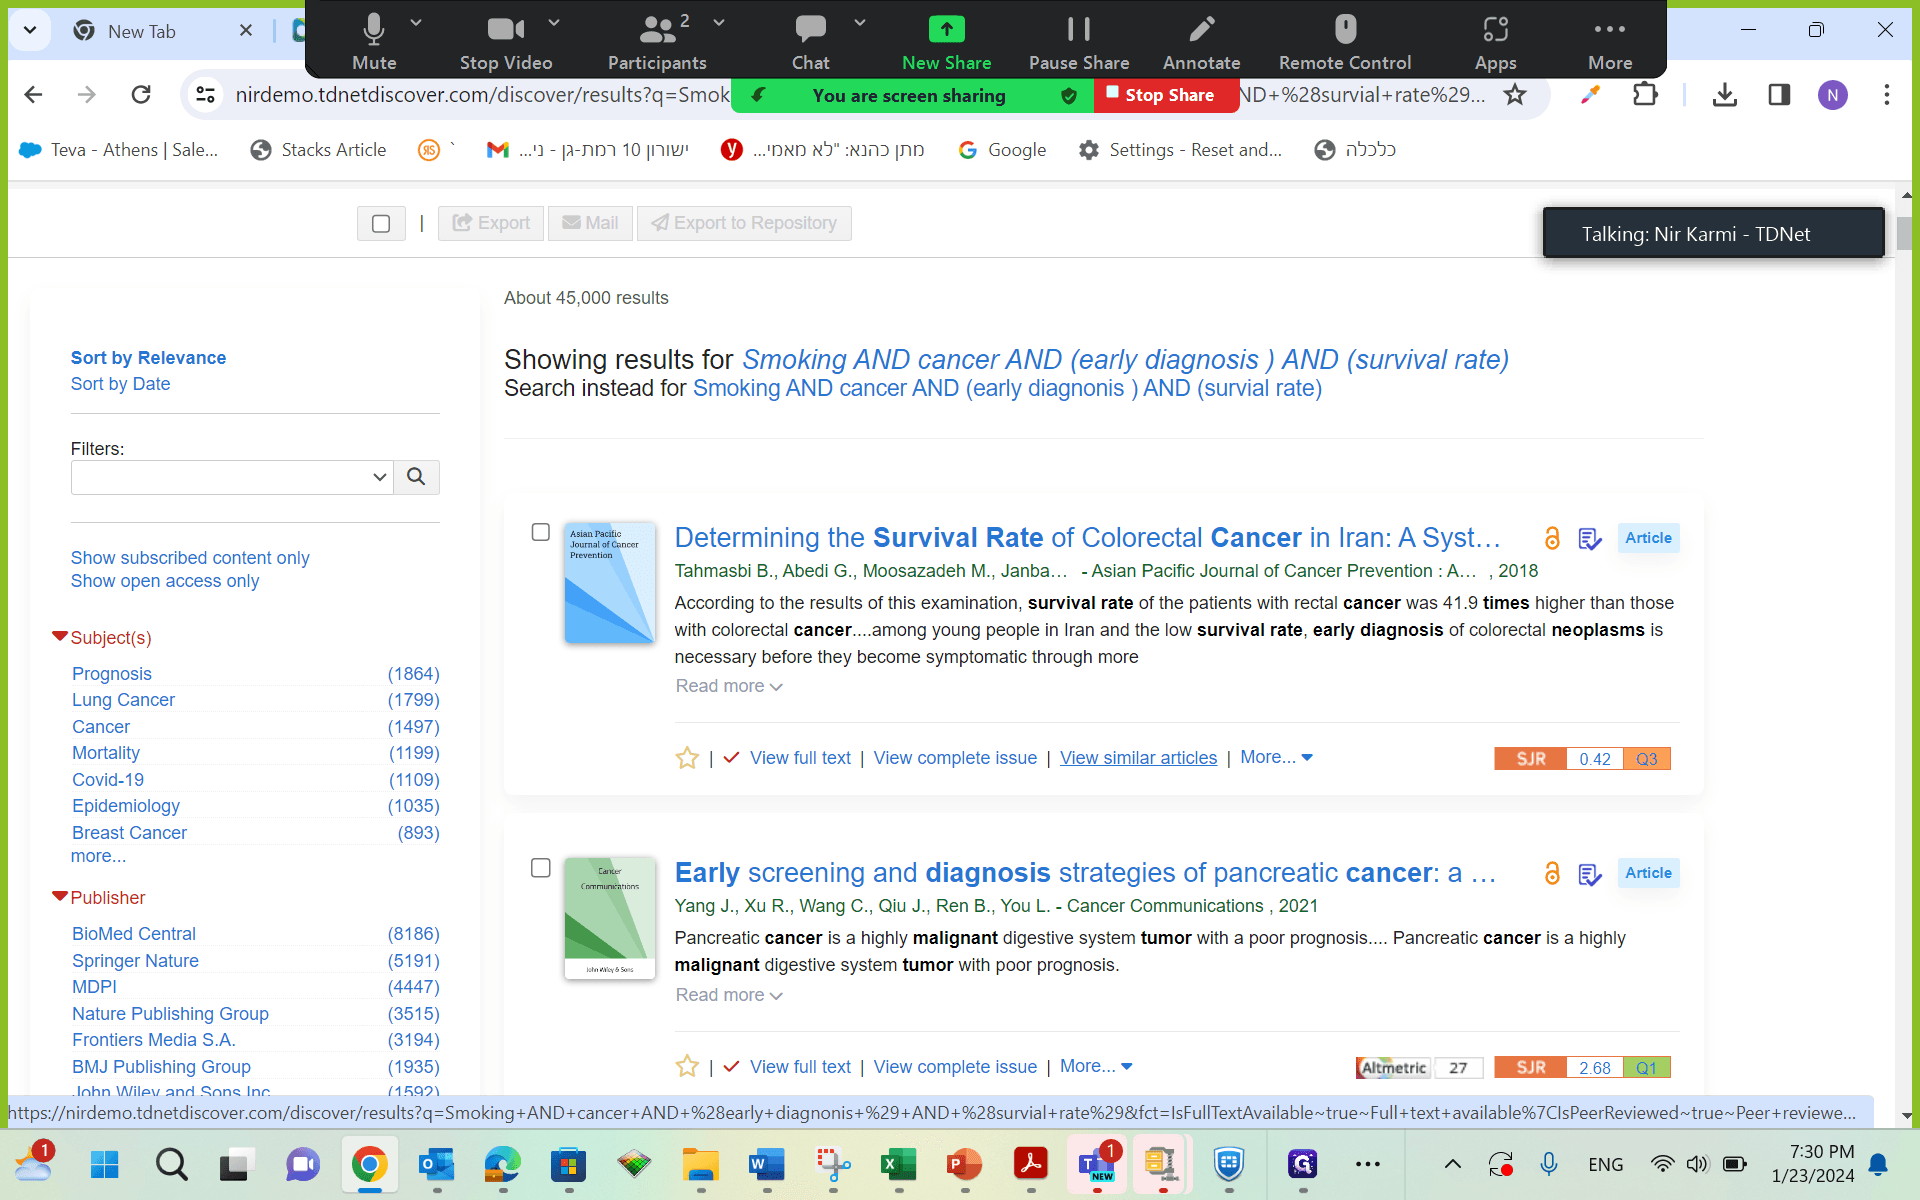Screen dimensions: 1920x1200
Task: Expand Read more on Colorectal article
Action: (x=729, y=686)
